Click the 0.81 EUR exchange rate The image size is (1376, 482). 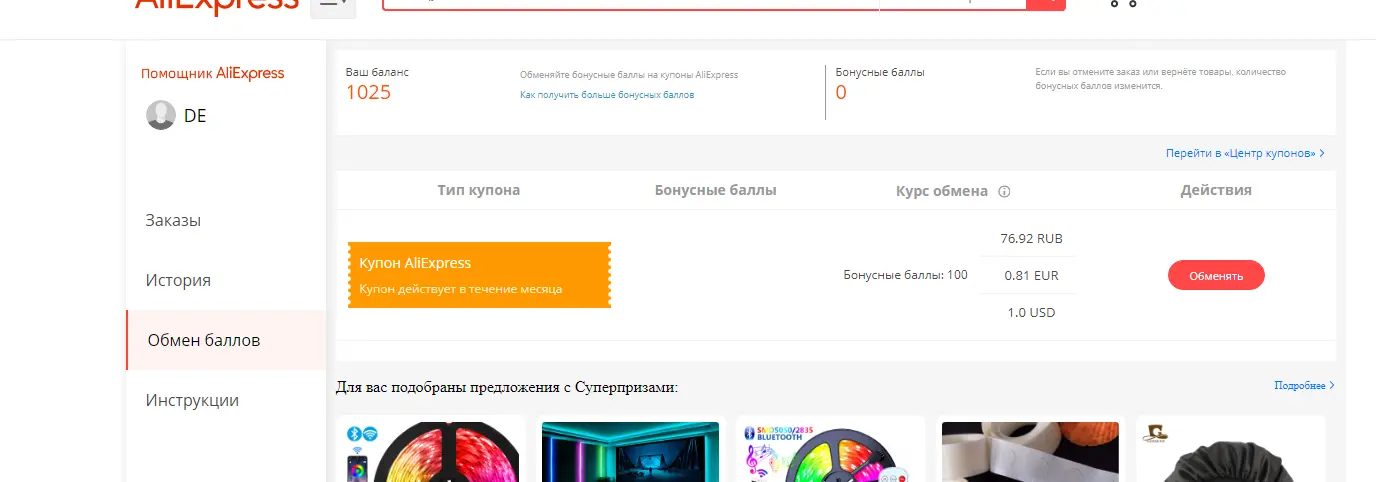coord(1031,276)
